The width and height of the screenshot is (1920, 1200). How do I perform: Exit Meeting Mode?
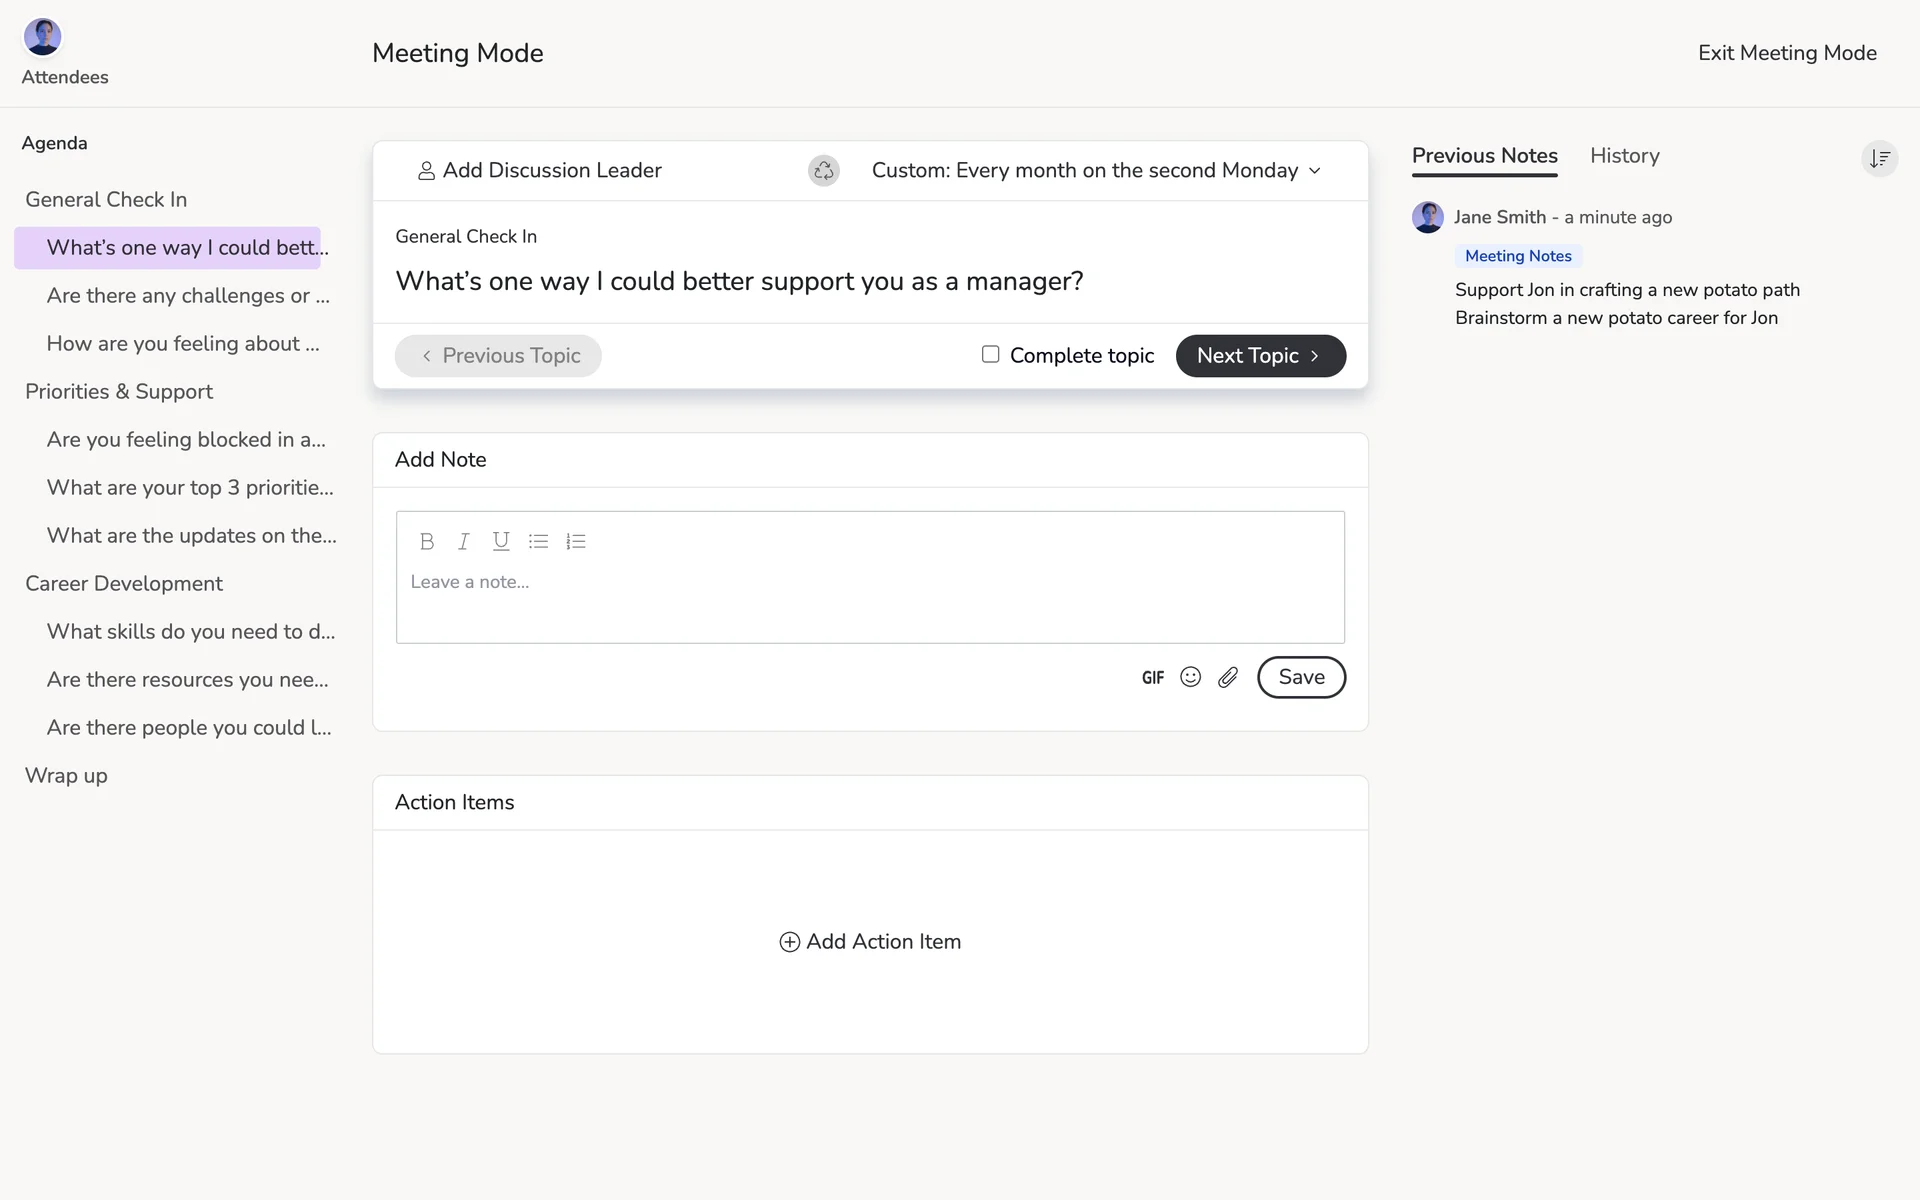pos(1786,53)
